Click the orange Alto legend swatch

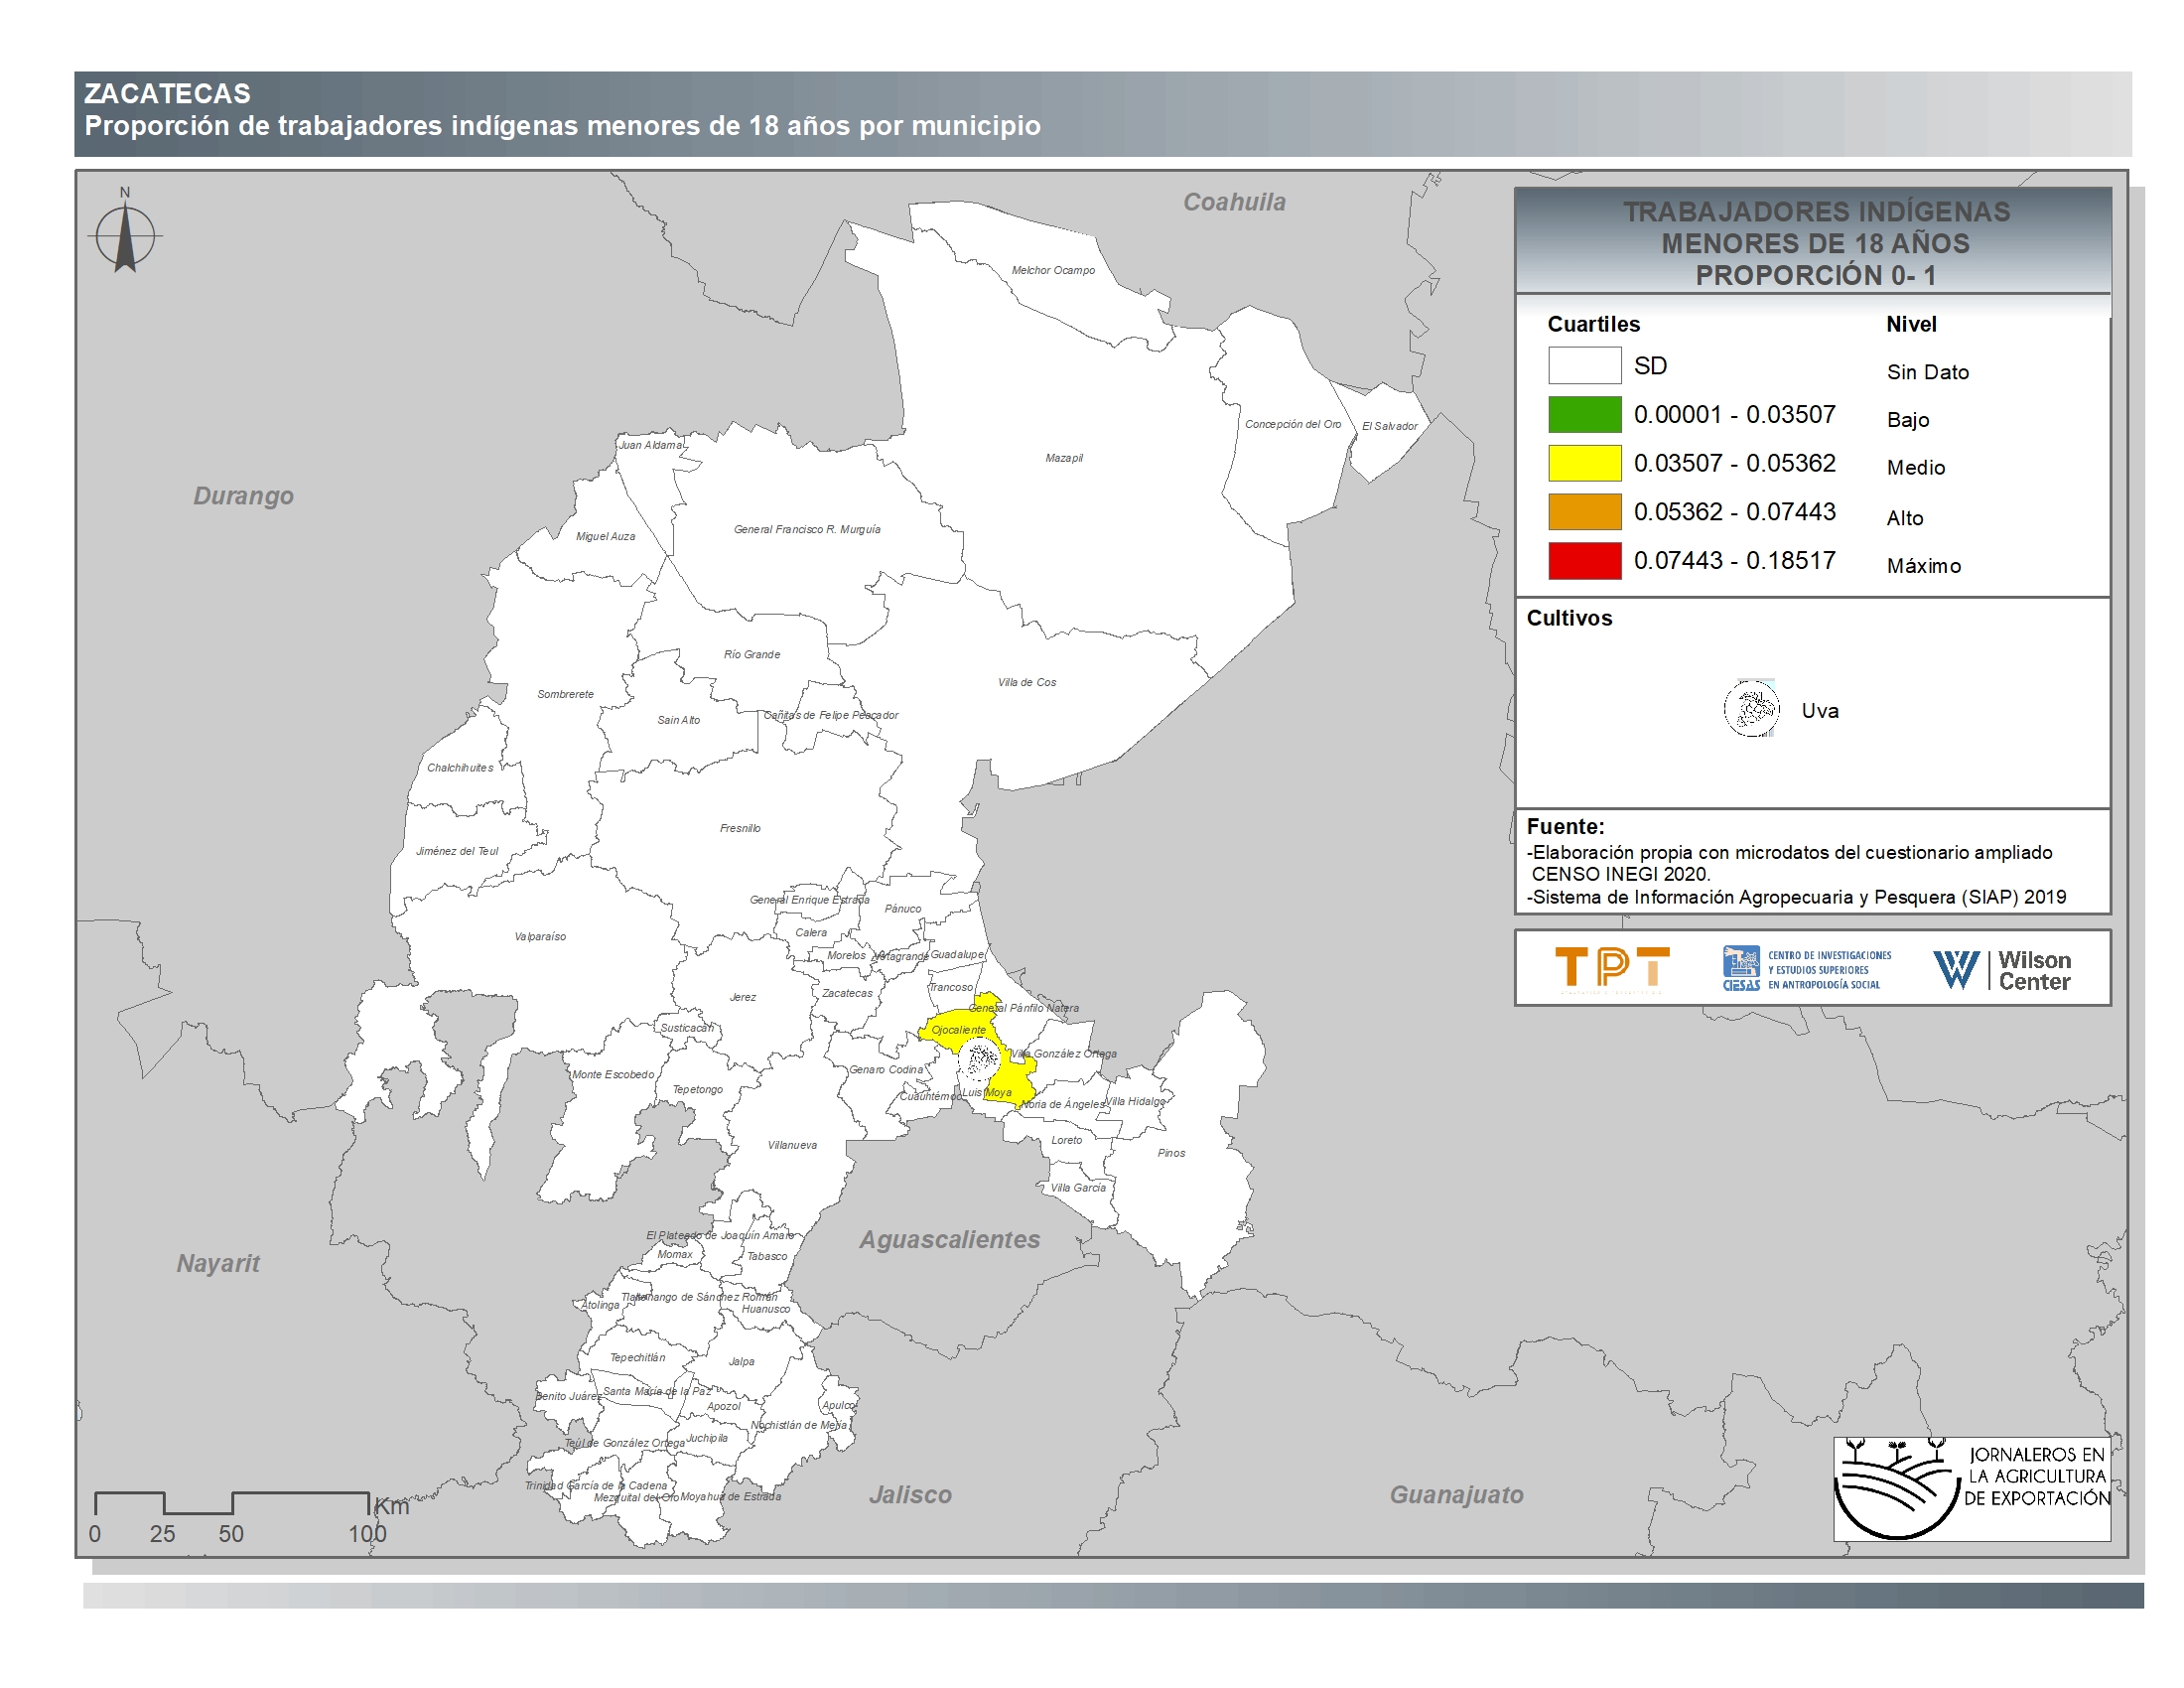click(1584, 512)
